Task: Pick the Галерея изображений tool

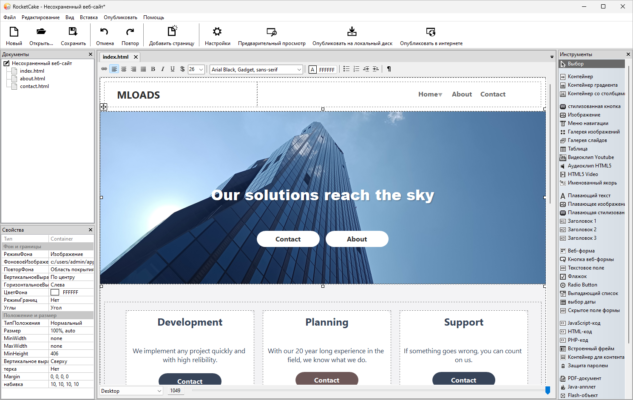Action: tap(590, 132)
